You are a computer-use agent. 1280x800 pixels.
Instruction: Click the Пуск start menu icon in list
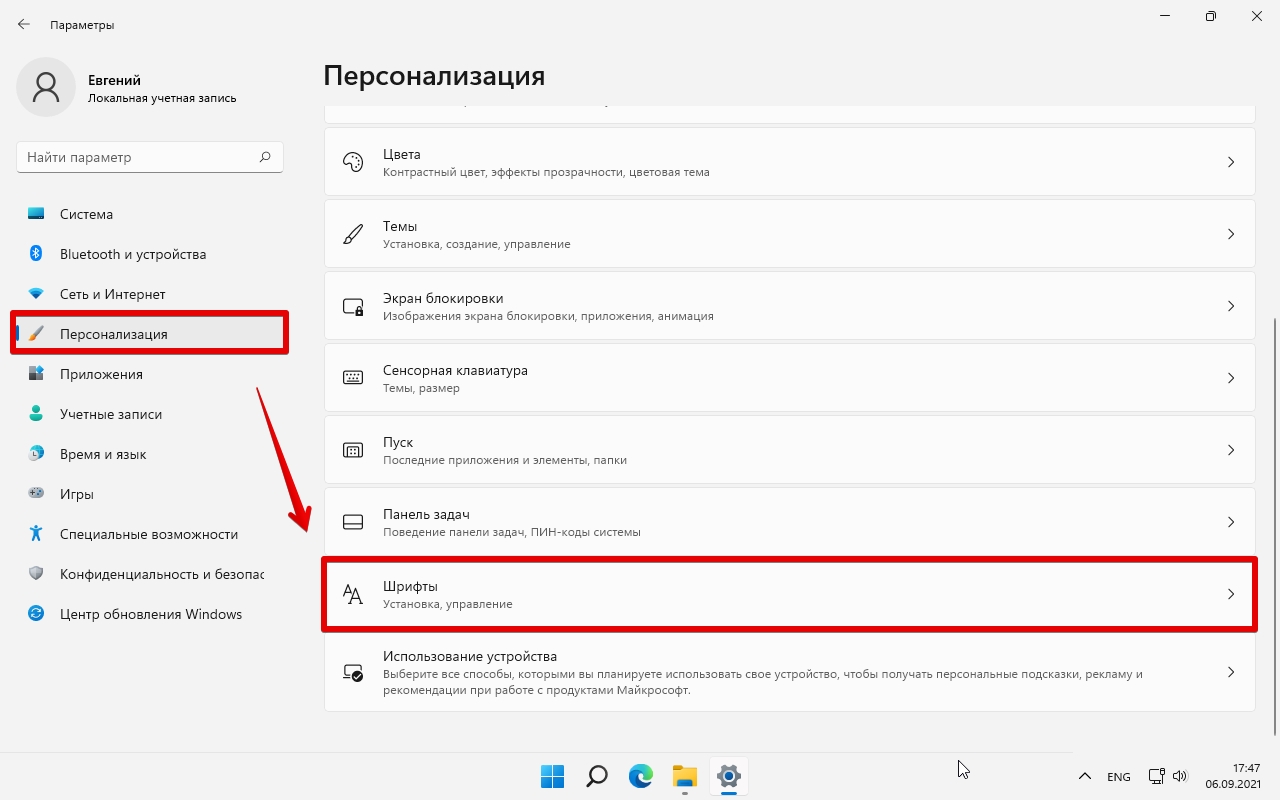tap(353, 450)
